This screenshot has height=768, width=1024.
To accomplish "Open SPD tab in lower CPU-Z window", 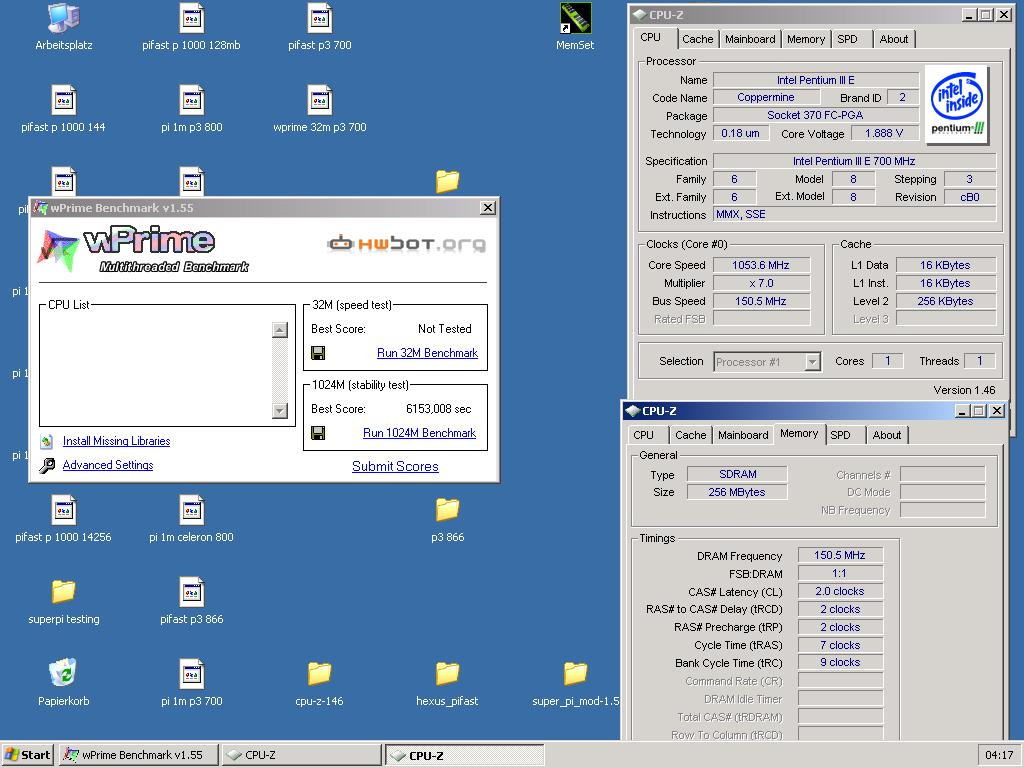I will 840,435.
